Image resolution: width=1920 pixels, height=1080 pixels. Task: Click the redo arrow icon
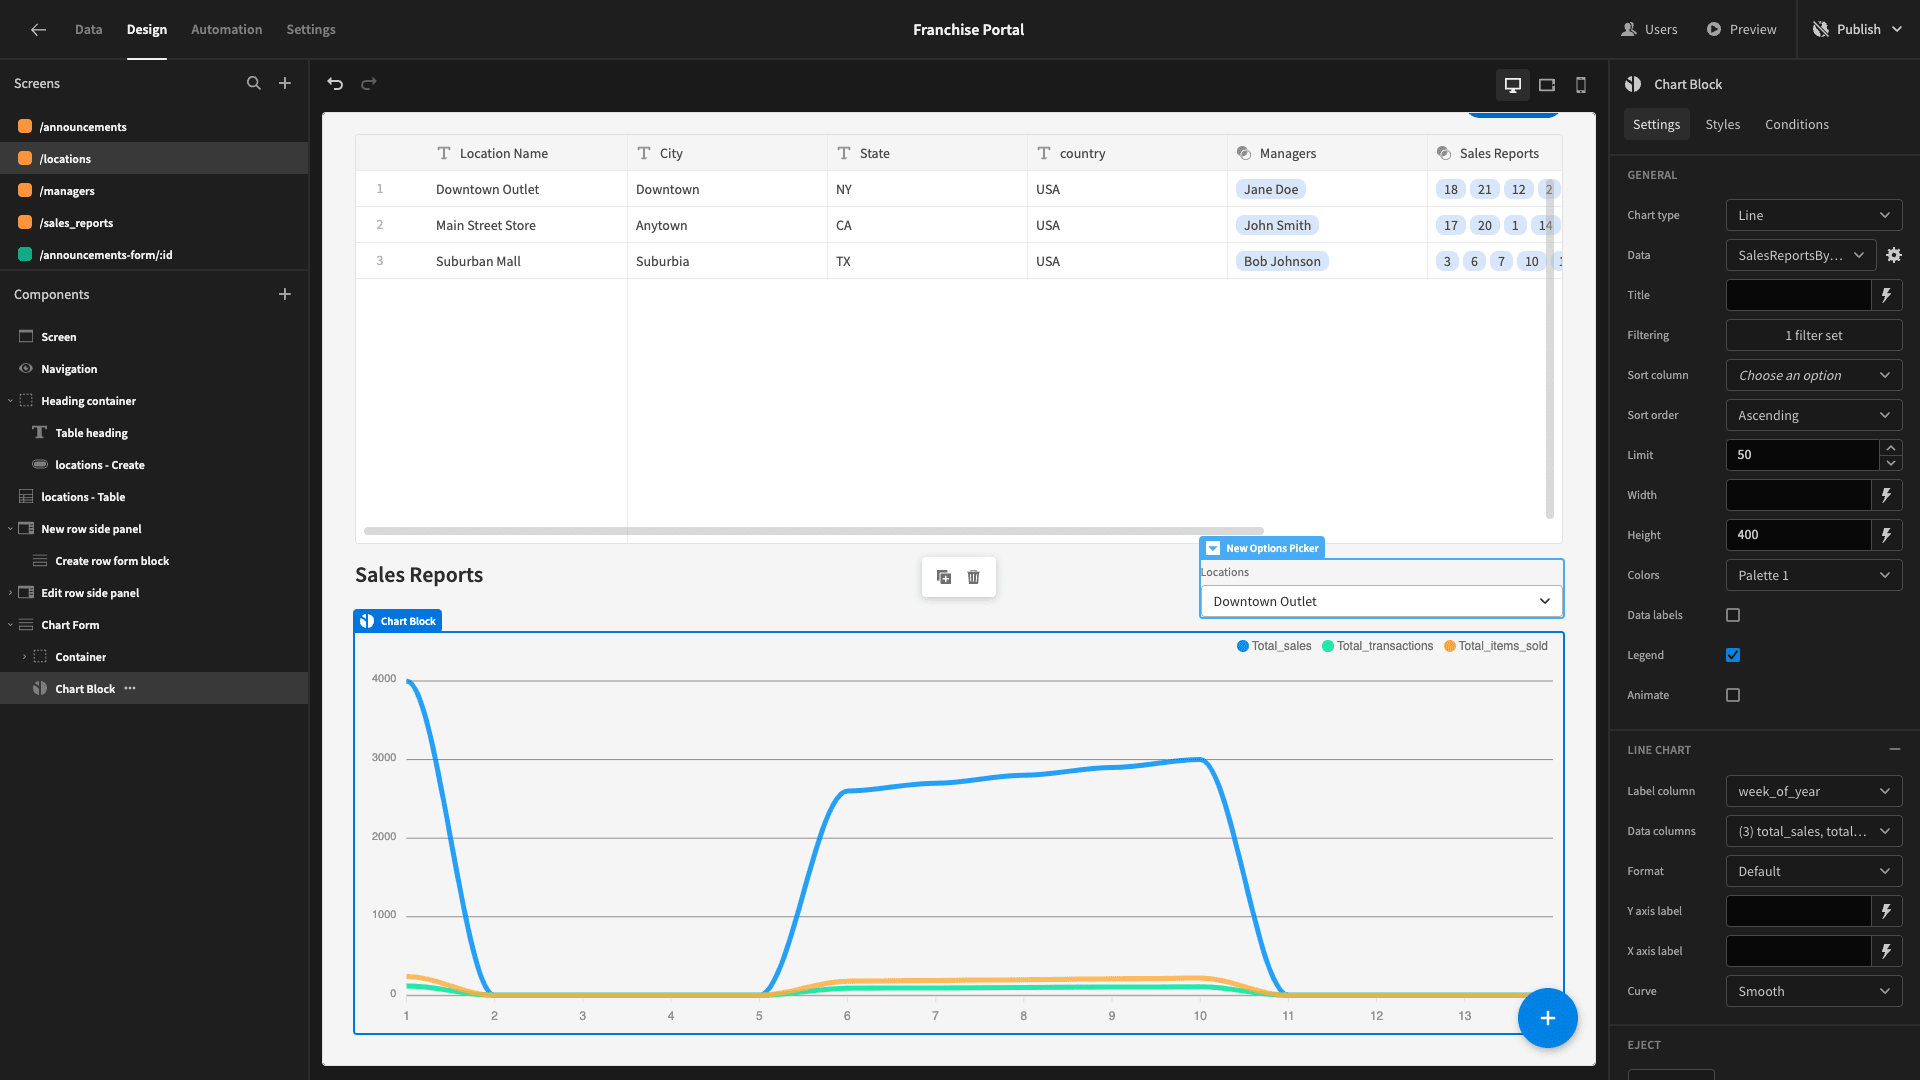pyautogui.click(x=369, y=84)
